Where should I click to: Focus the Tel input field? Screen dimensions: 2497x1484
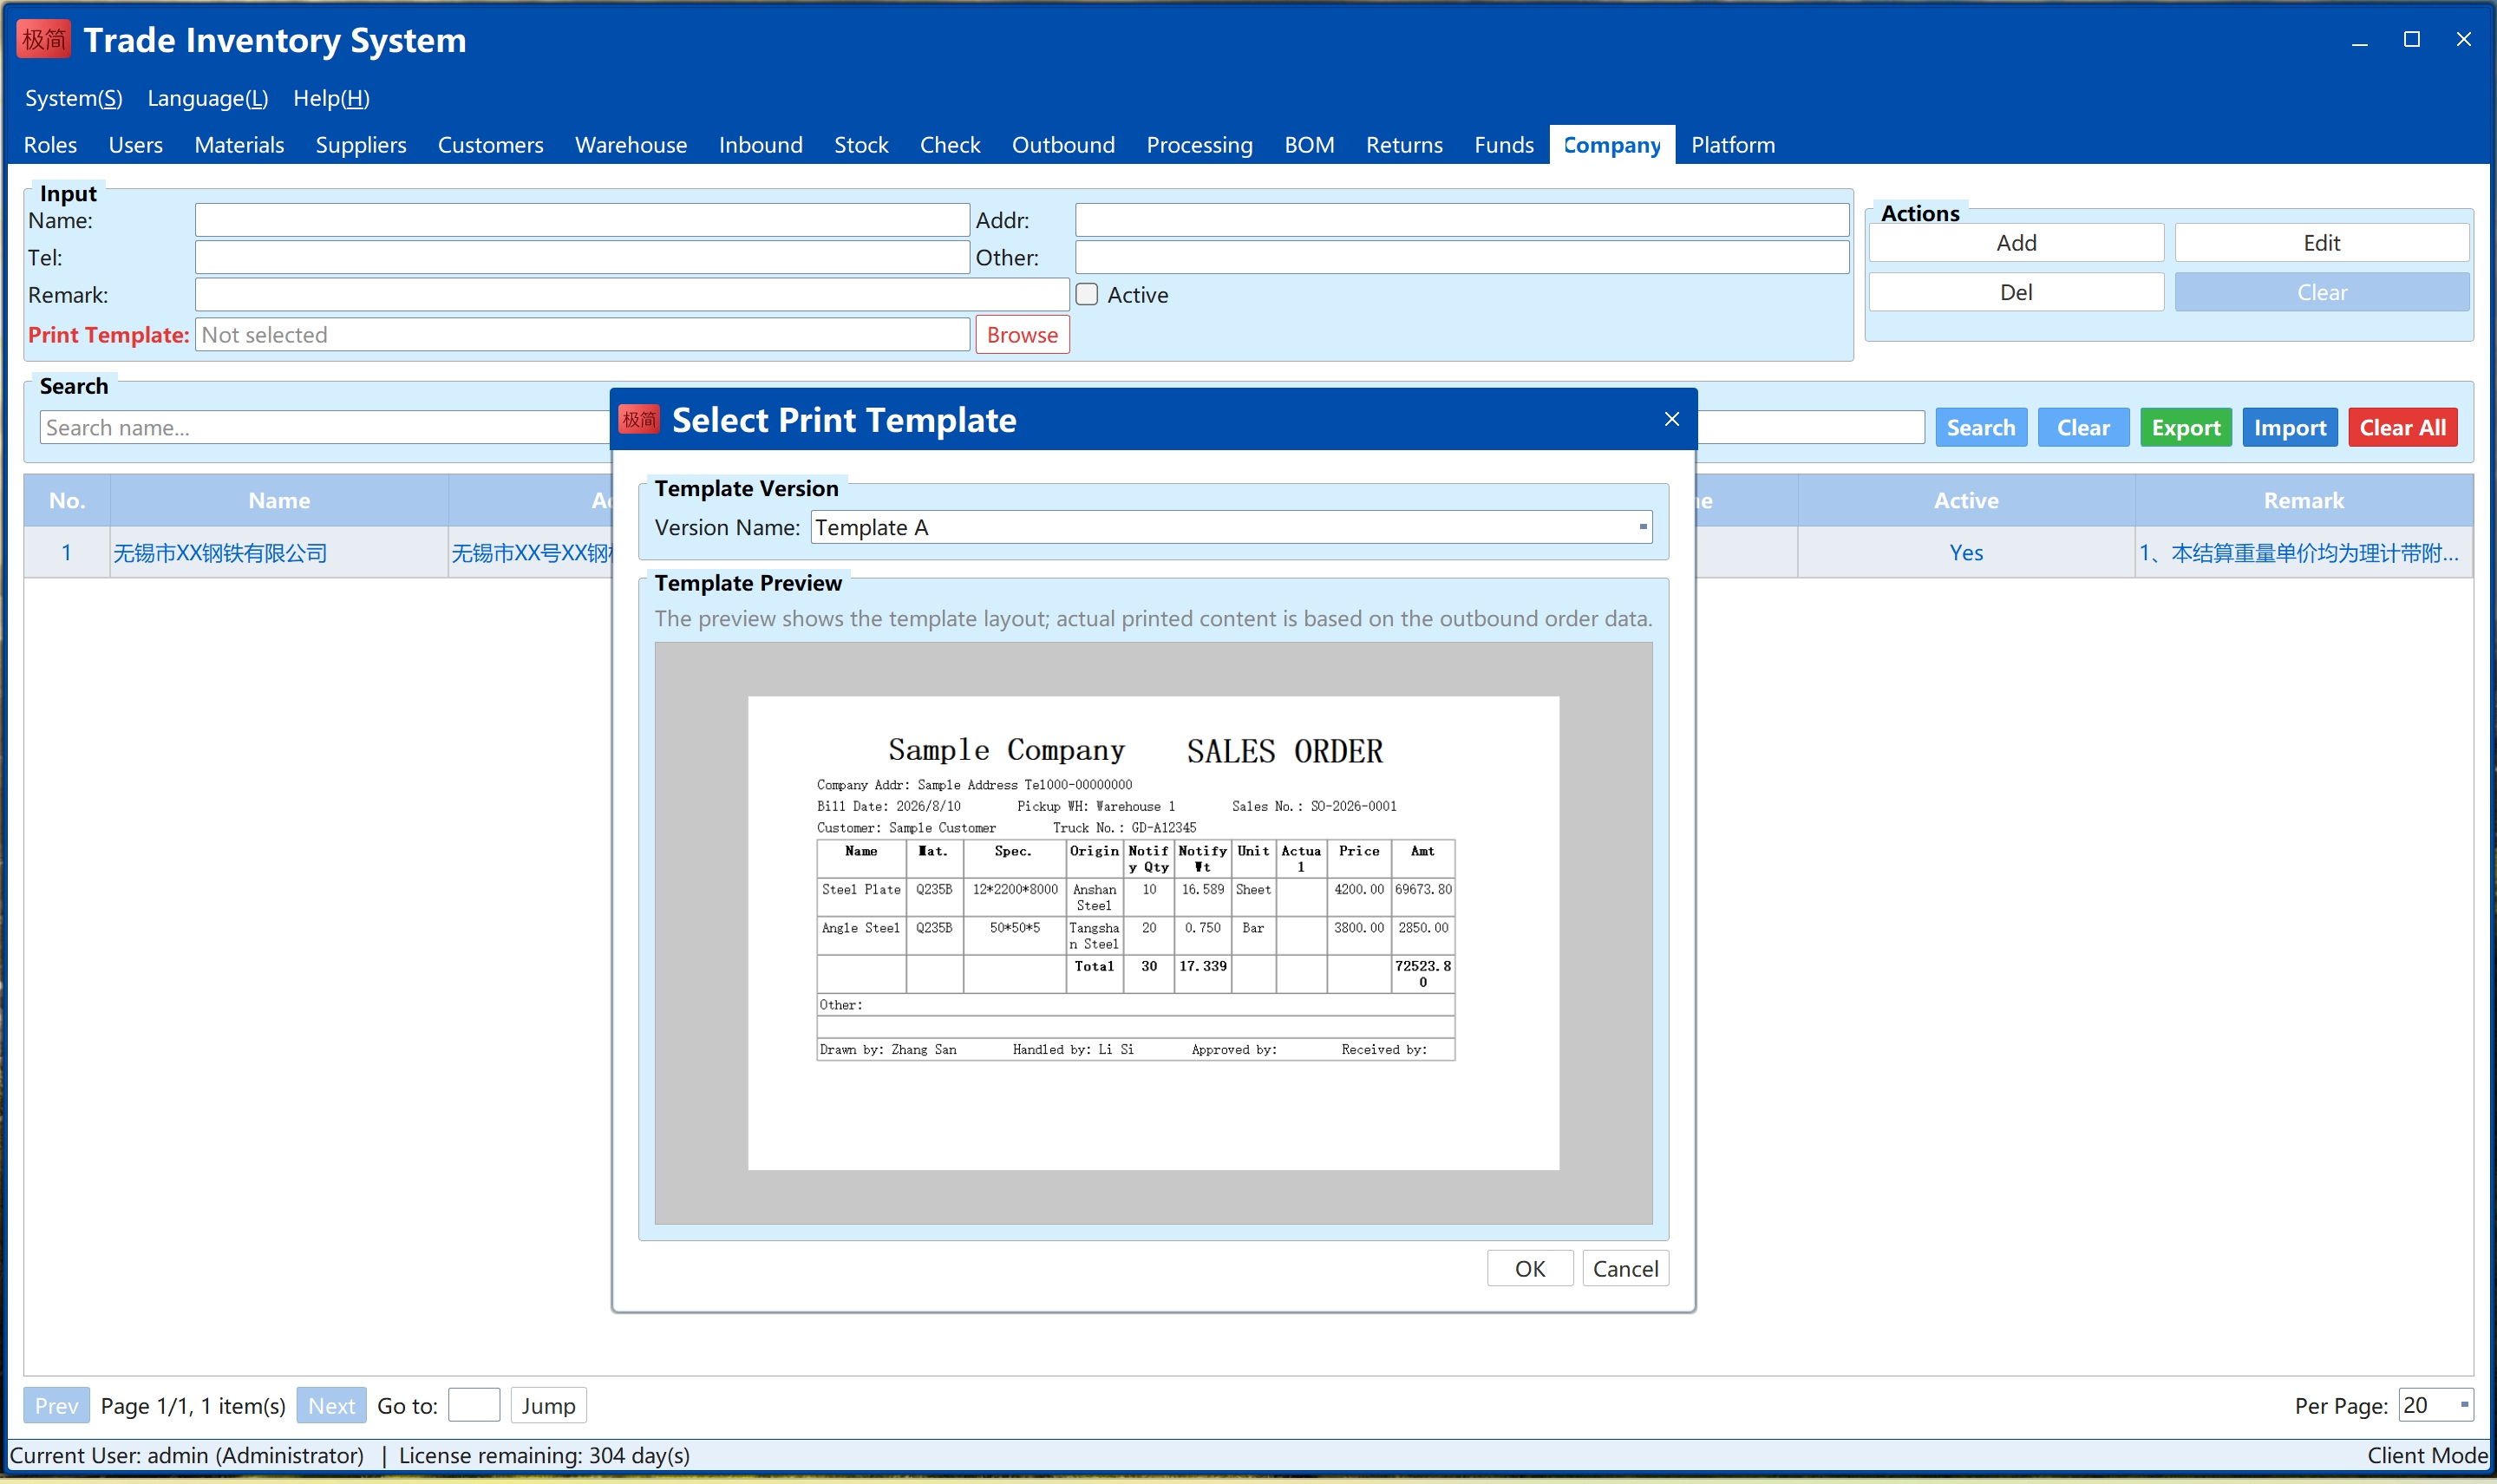pos(582,257)
